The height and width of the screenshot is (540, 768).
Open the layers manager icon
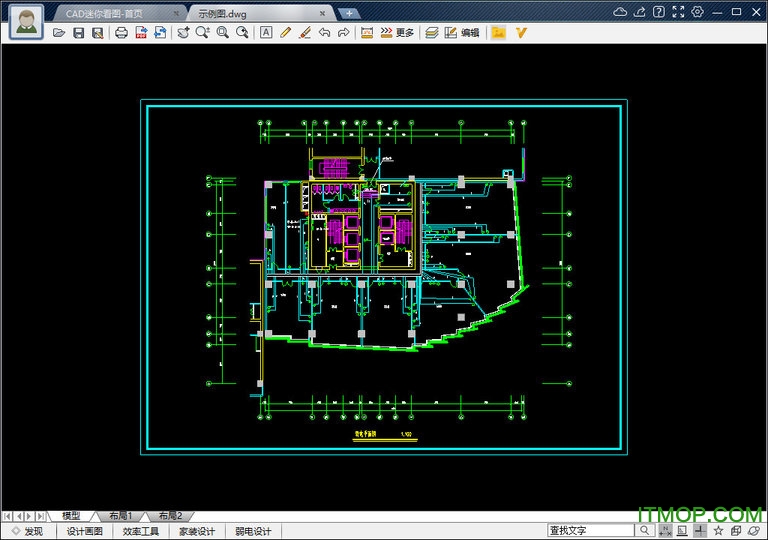[431, 32]
